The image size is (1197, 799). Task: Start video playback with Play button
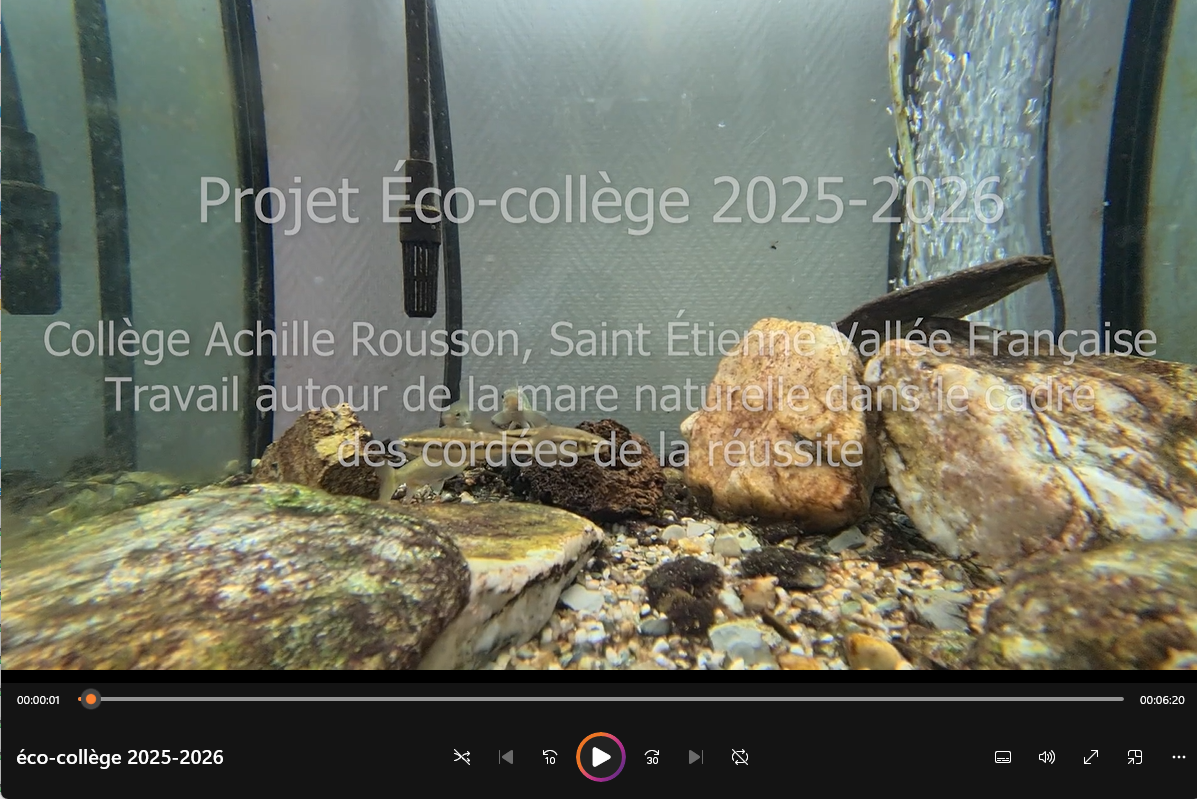pos(601,757)
